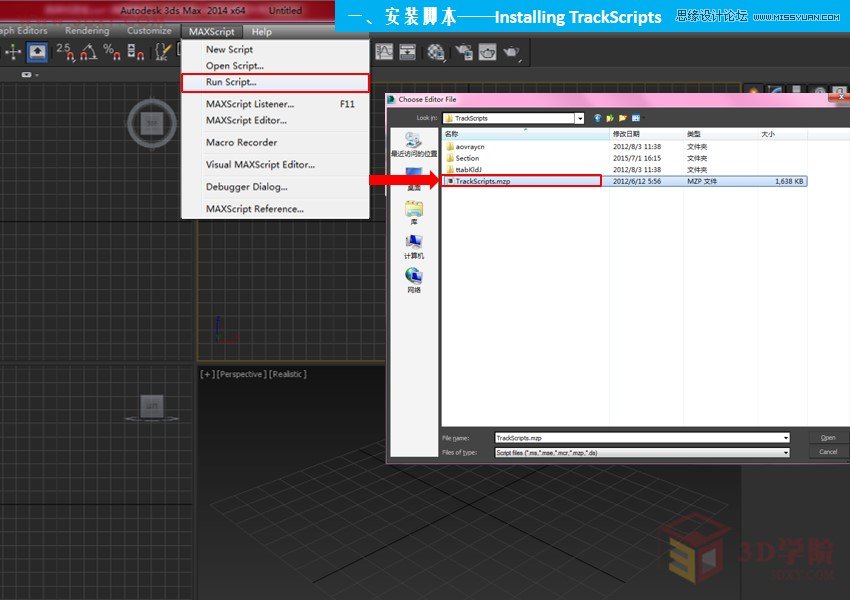Open the Look in dropdown showing TrackScripts
This screenshot has height=600, width=850.
click(578, 117)
